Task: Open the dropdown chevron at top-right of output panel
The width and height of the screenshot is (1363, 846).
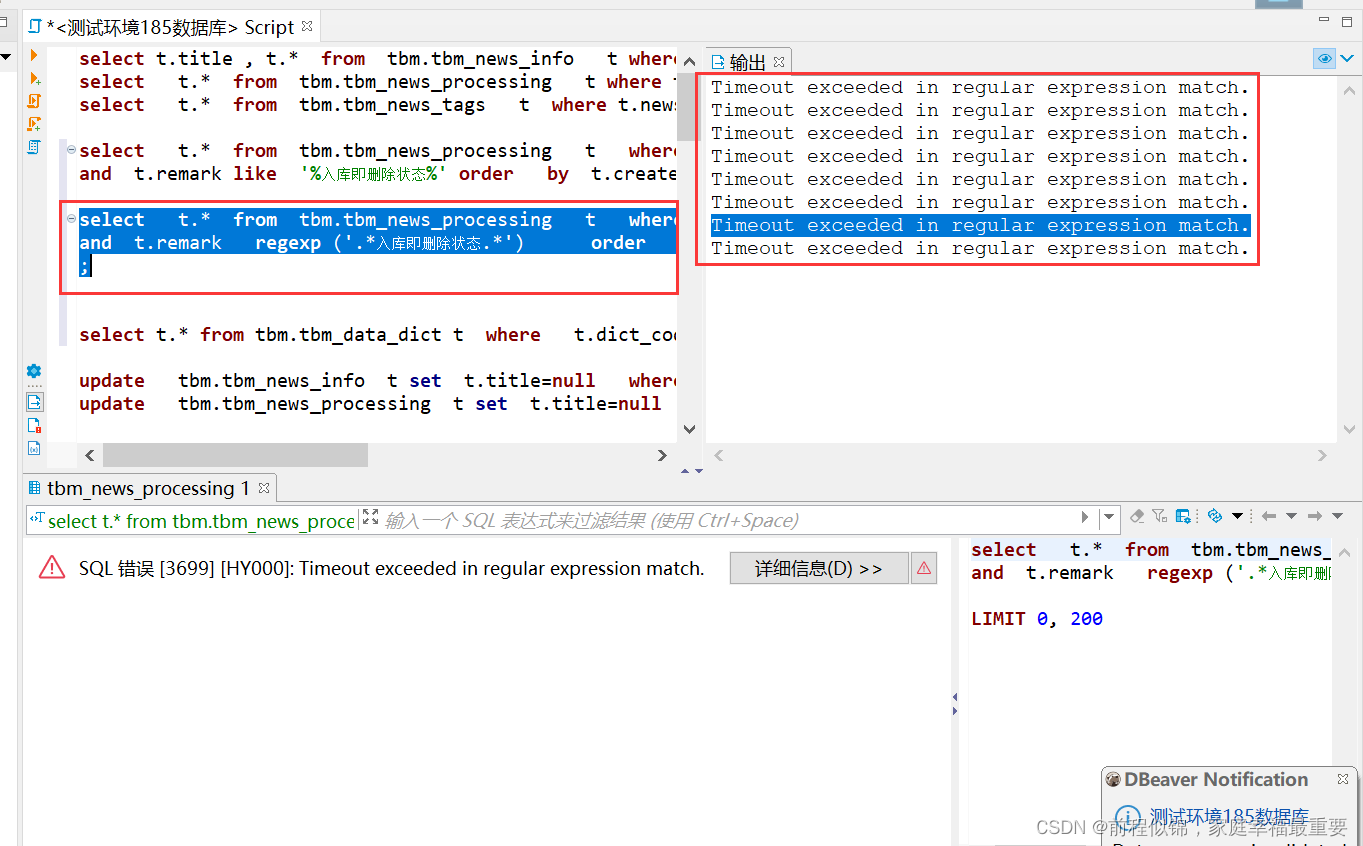Action: pos(1346,58)
